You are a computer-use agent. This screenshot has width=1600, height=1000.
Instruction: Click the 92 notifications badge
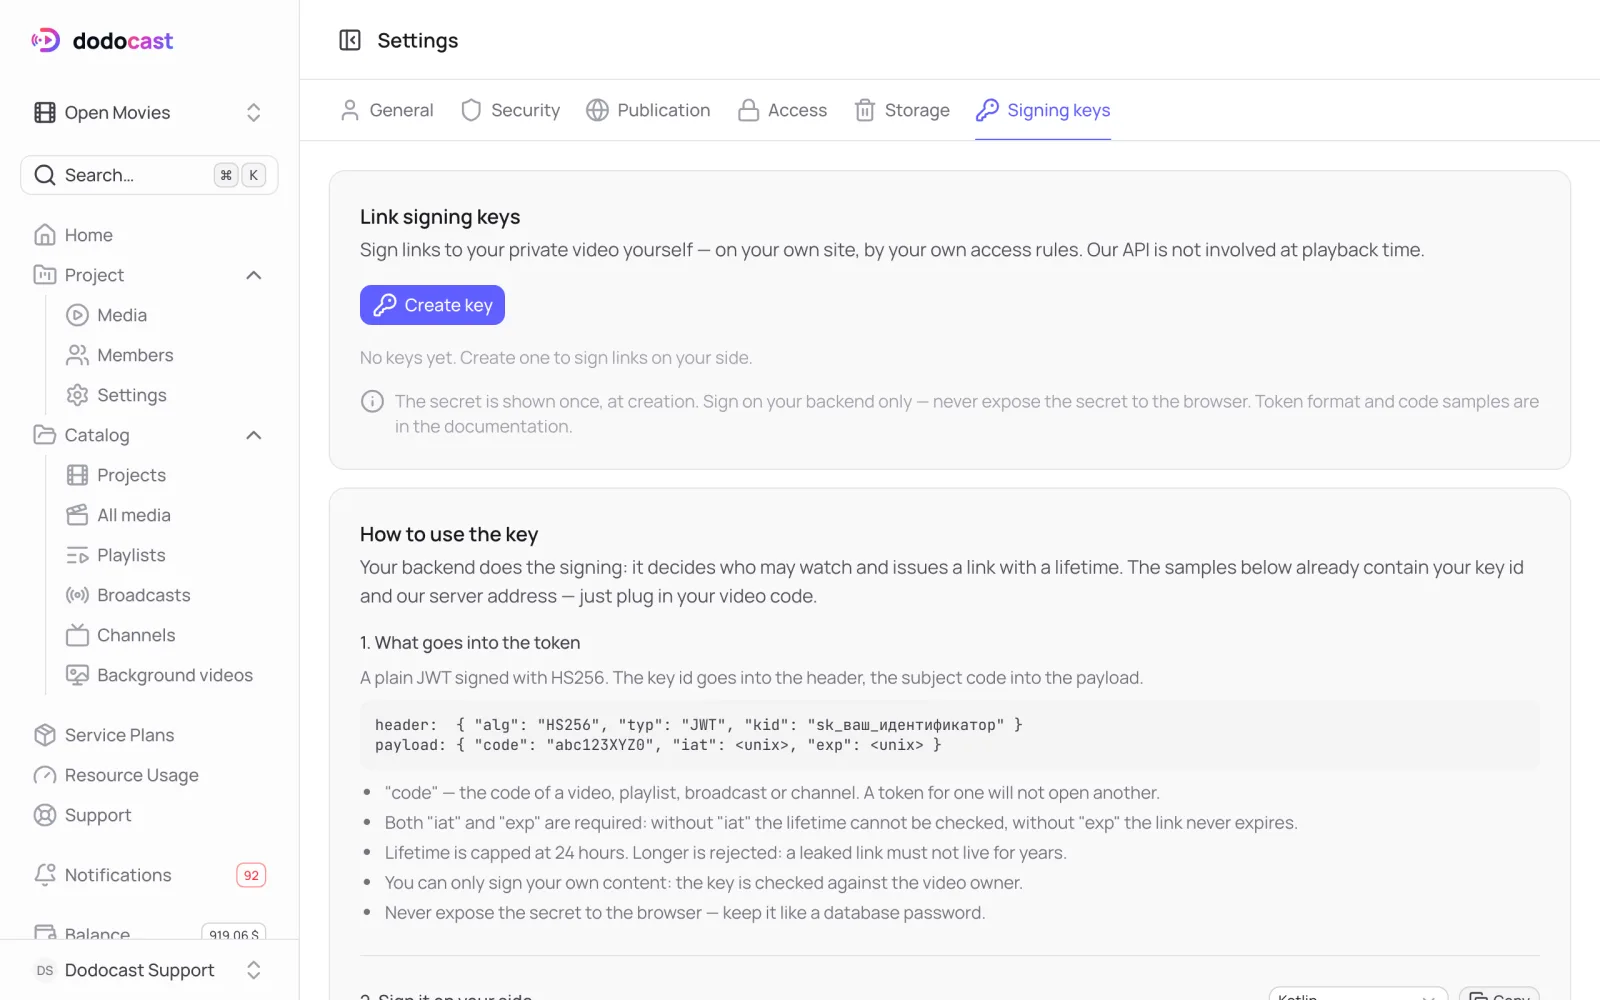(x=251, y=875)
